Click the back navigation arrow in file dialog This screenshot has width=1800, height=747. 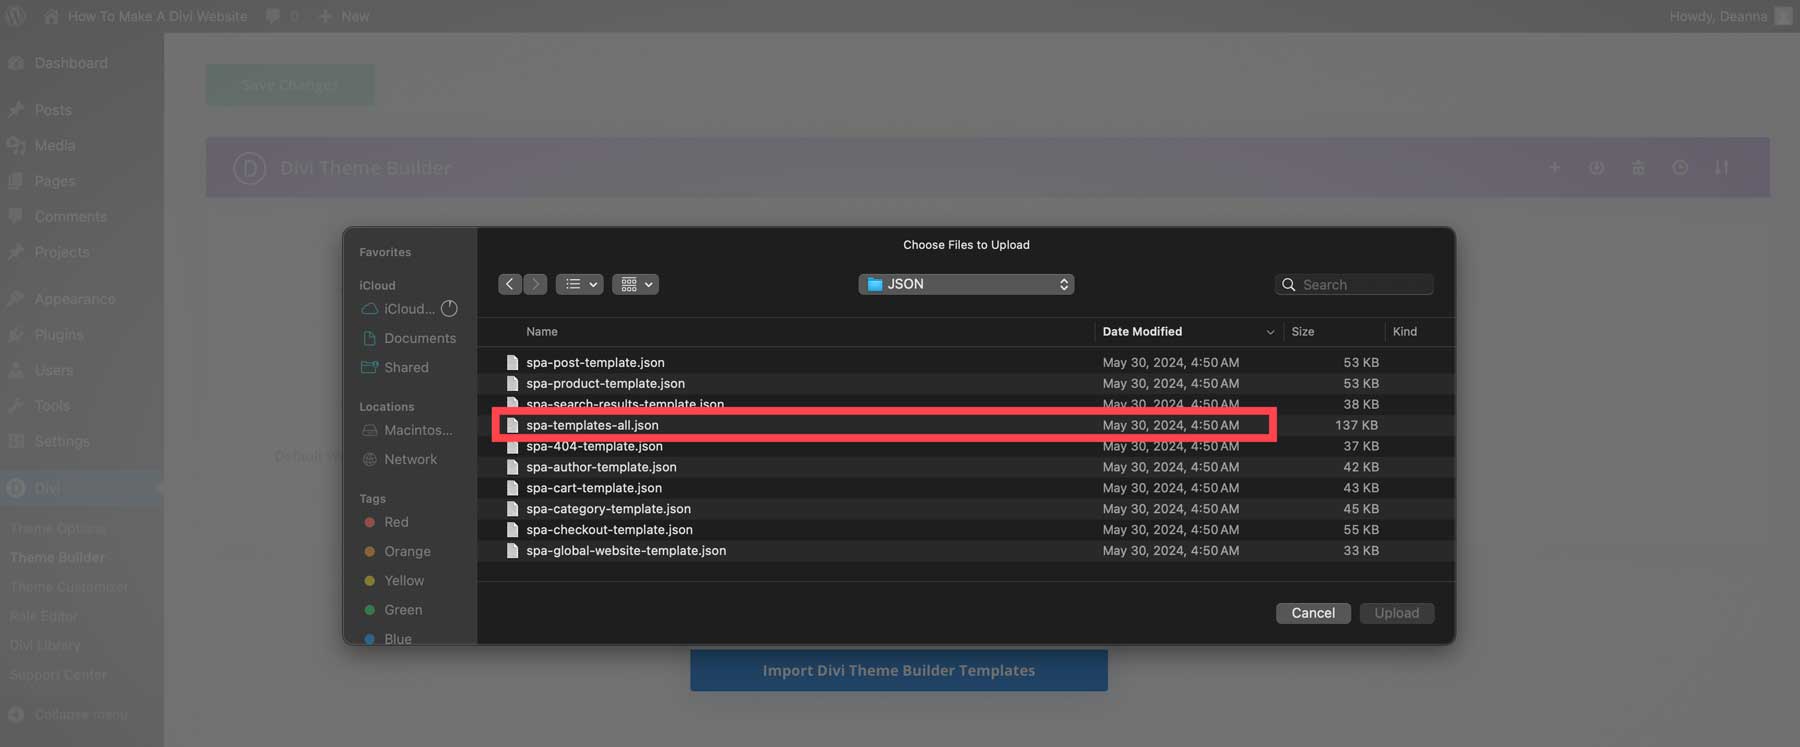[510, 285]
